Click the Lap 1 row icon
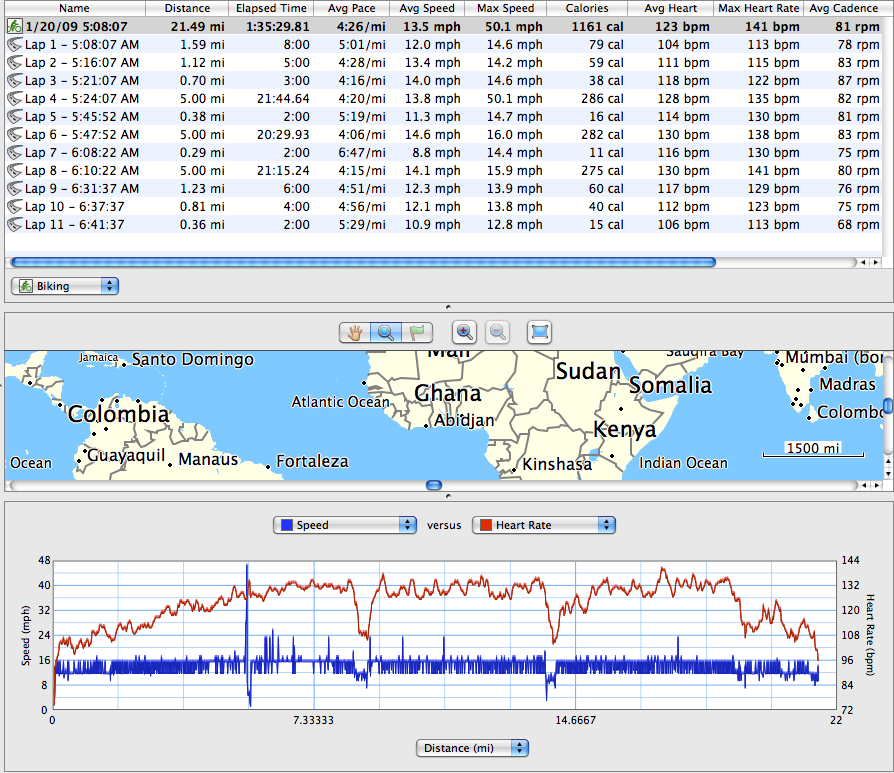The width and height of the screenshot is (894, 773). 15,44
